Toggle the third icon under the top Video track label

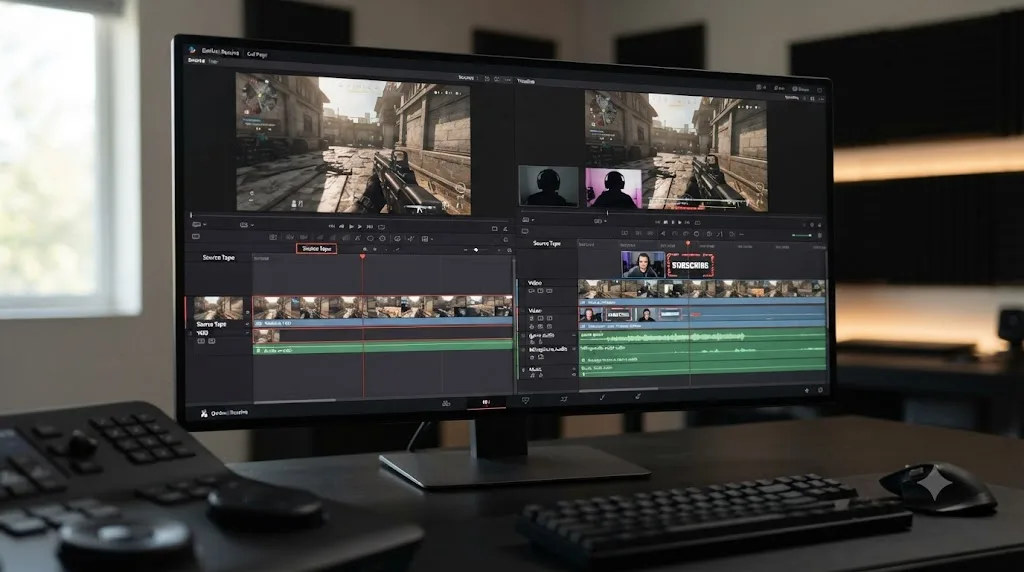coord(549,291)
